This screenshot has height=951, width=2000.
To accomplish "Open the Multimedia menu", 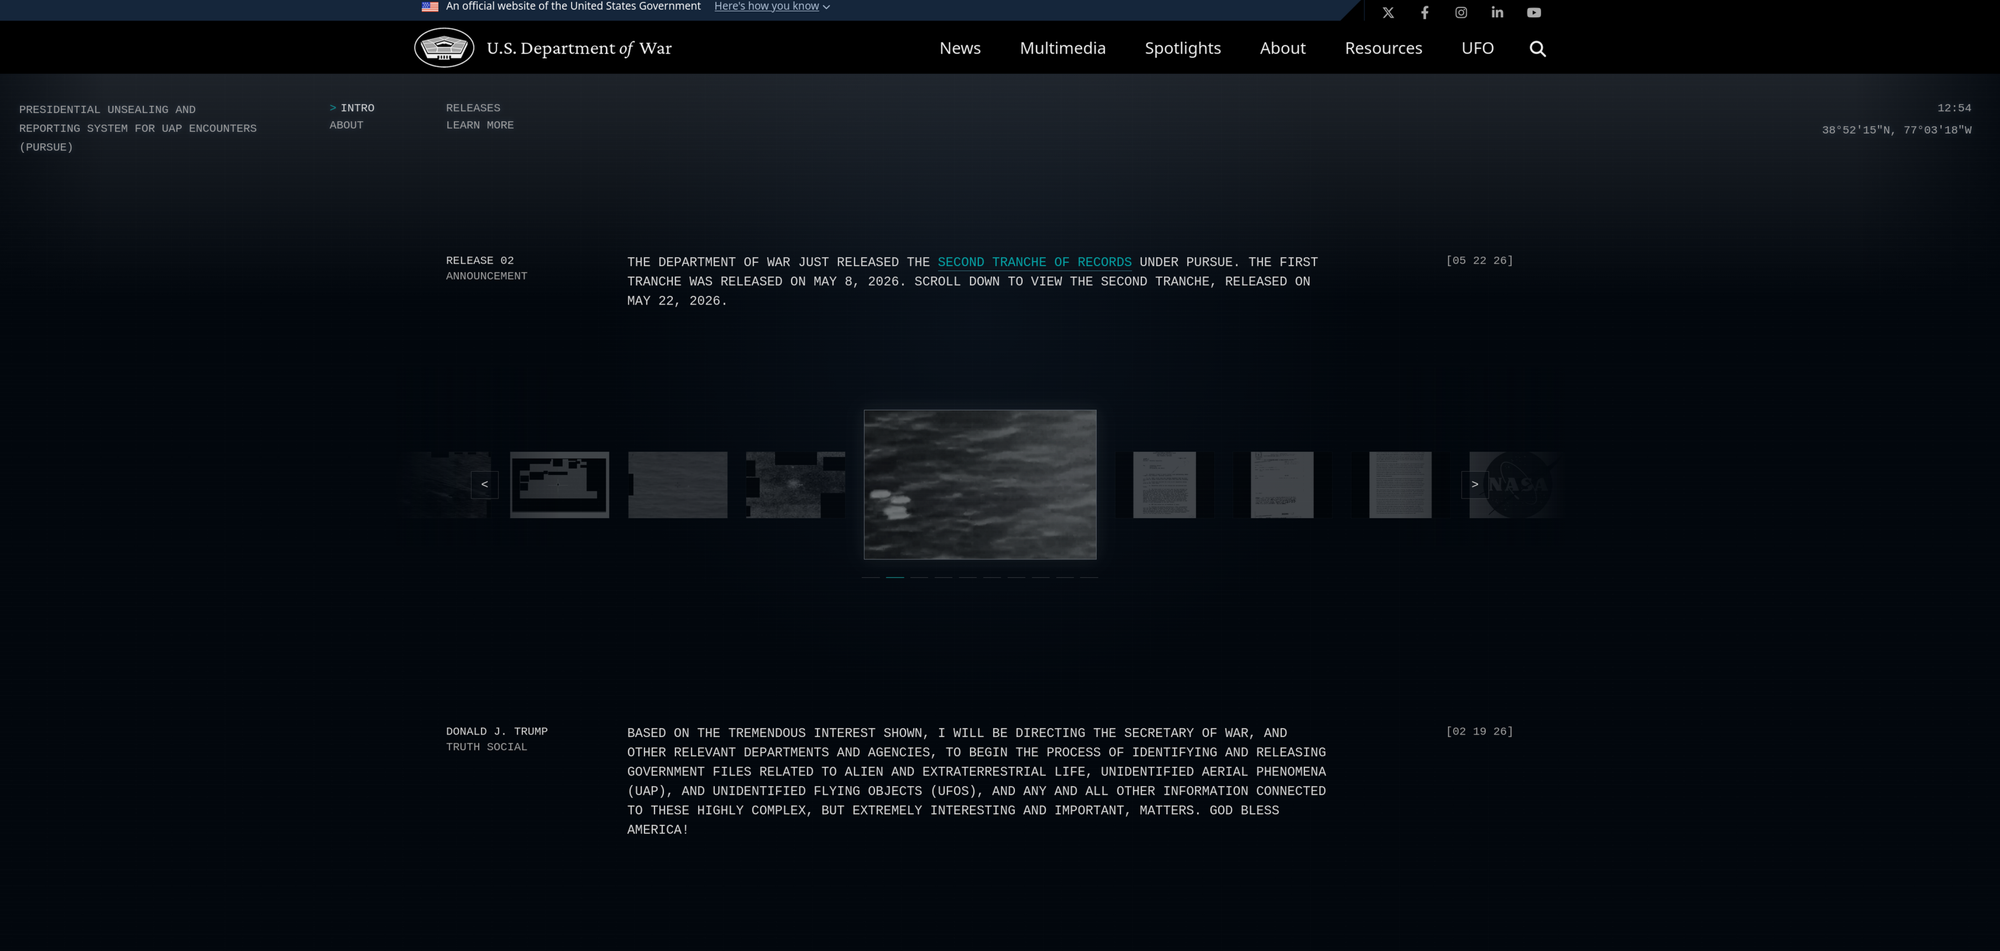I will [x=1063, y=48].
